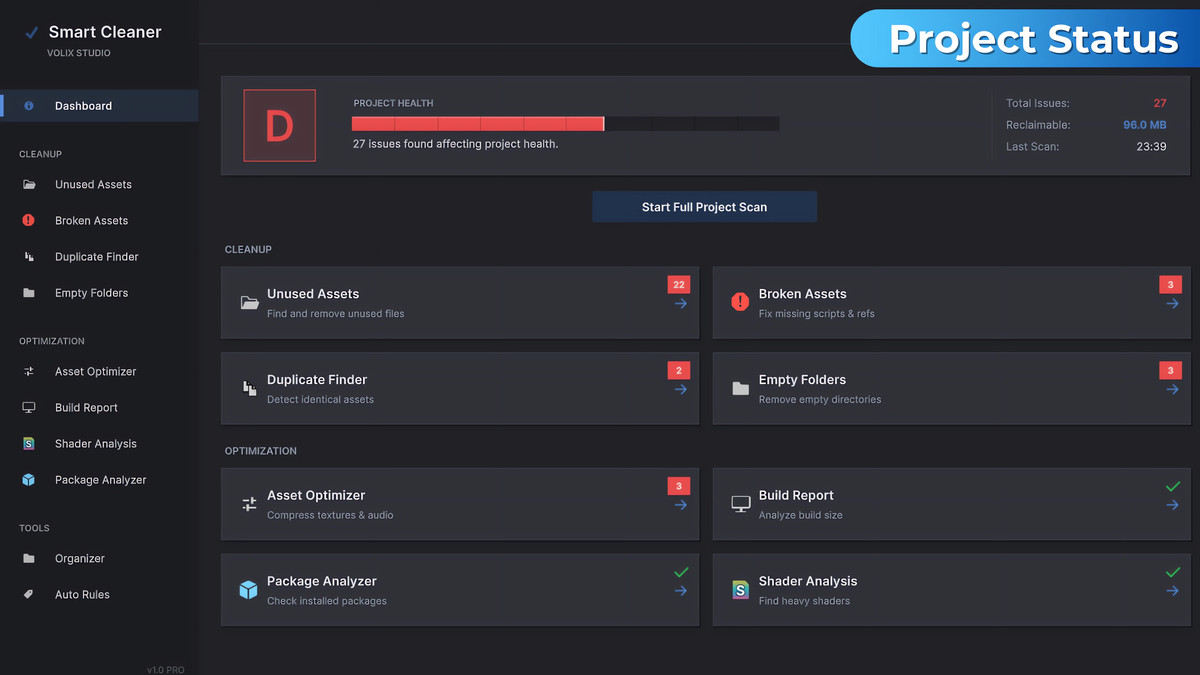Screen dimensions: 1200x675
Task: Click the green checkmark on Build Report card
Action: 1172,487
